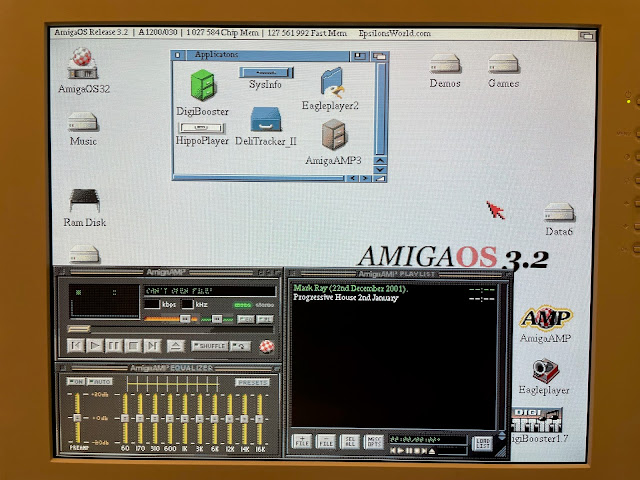The image size is (640, 480).
Task: Click the 600 Hz equalizer band slider
Action: pos(170,418)
